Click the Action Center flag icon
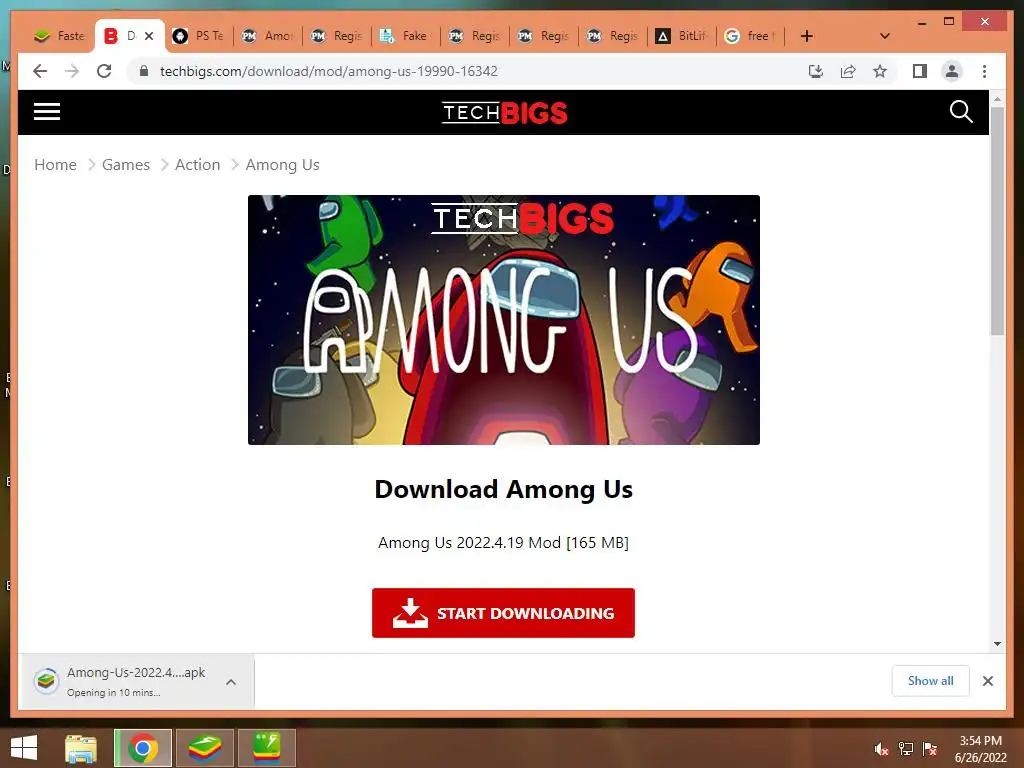The width and height of the screenshot is (1024, 768). point(930,749)
